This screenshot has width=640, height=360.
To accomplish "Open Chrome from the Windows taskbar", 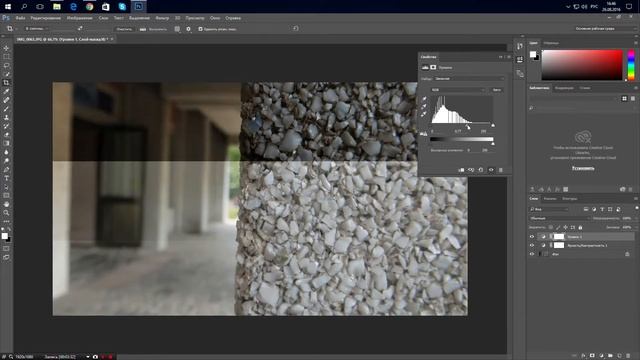I will click(x=89, y=7).
